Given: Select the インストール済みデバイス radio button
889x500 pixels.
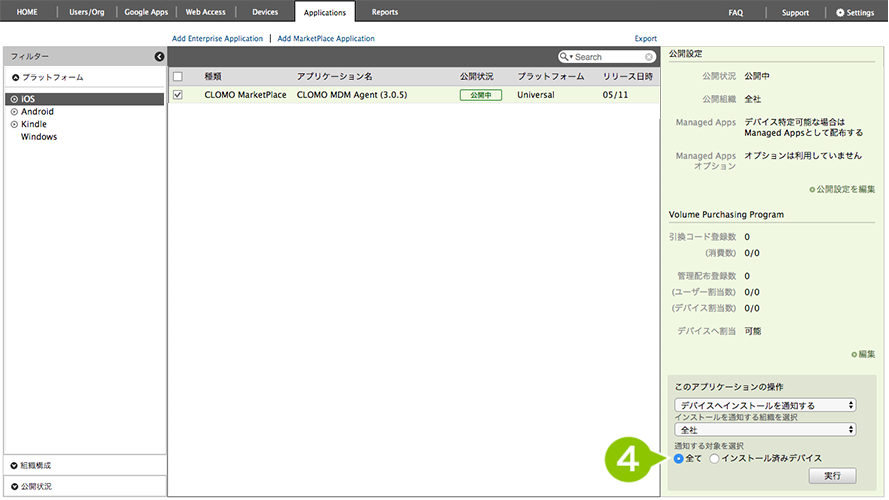Looking at the screenshot, I should tap(714, 458).
